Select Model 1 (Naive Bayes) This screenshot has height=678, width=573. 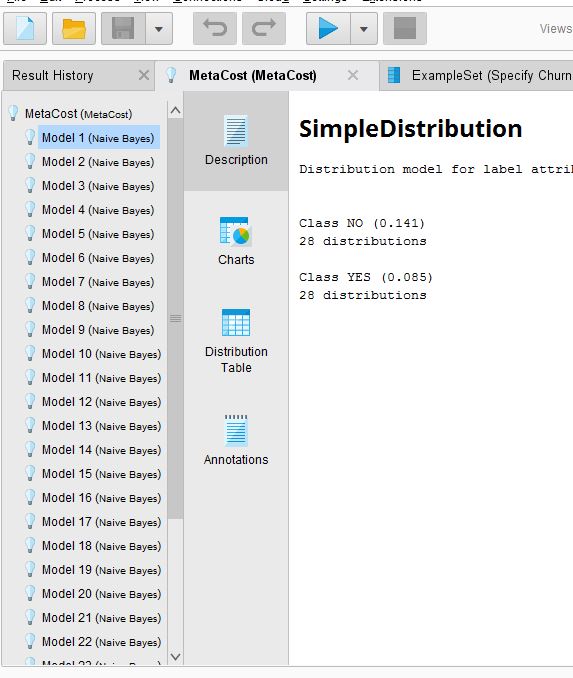(98, 138)
